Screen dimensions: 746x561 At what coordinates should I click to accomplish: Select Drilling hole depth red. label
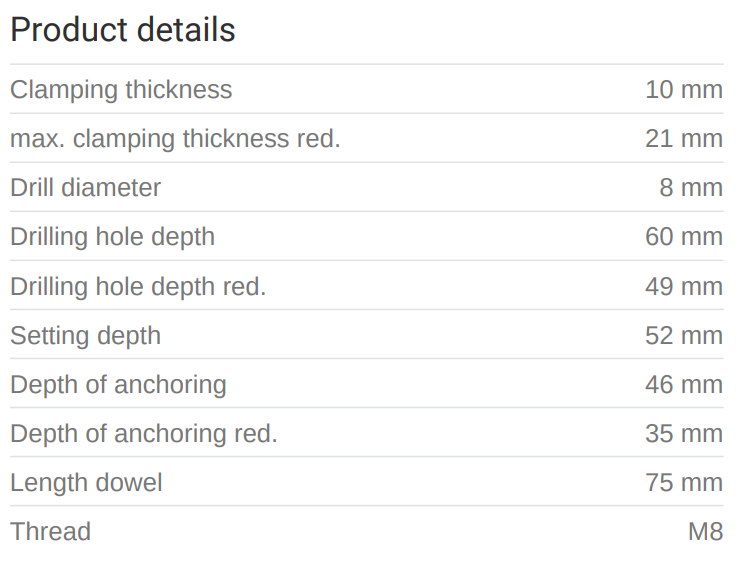click(x=138, y=286)
